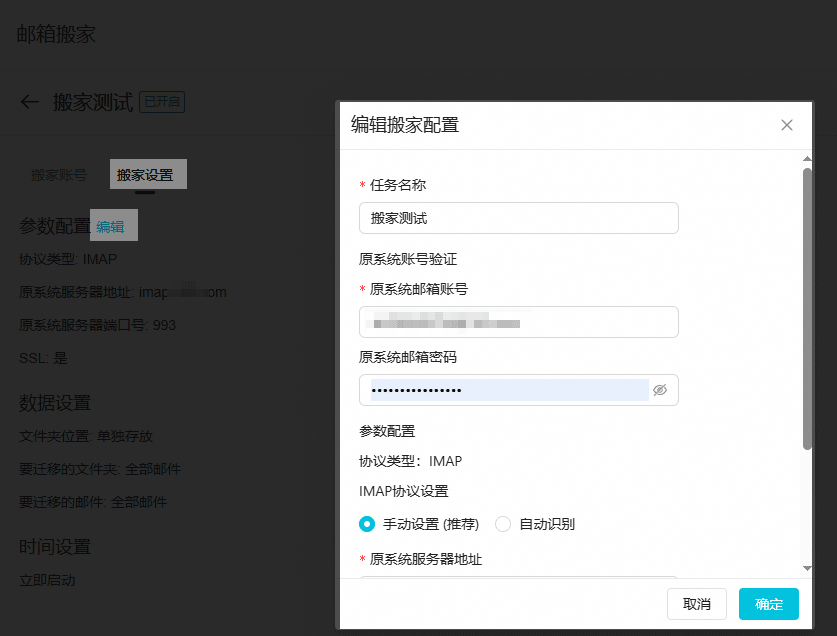Focus the 原系统邮箱账号 input field
Viewport: 837px width, 636px height.
[x=518, y=322]
